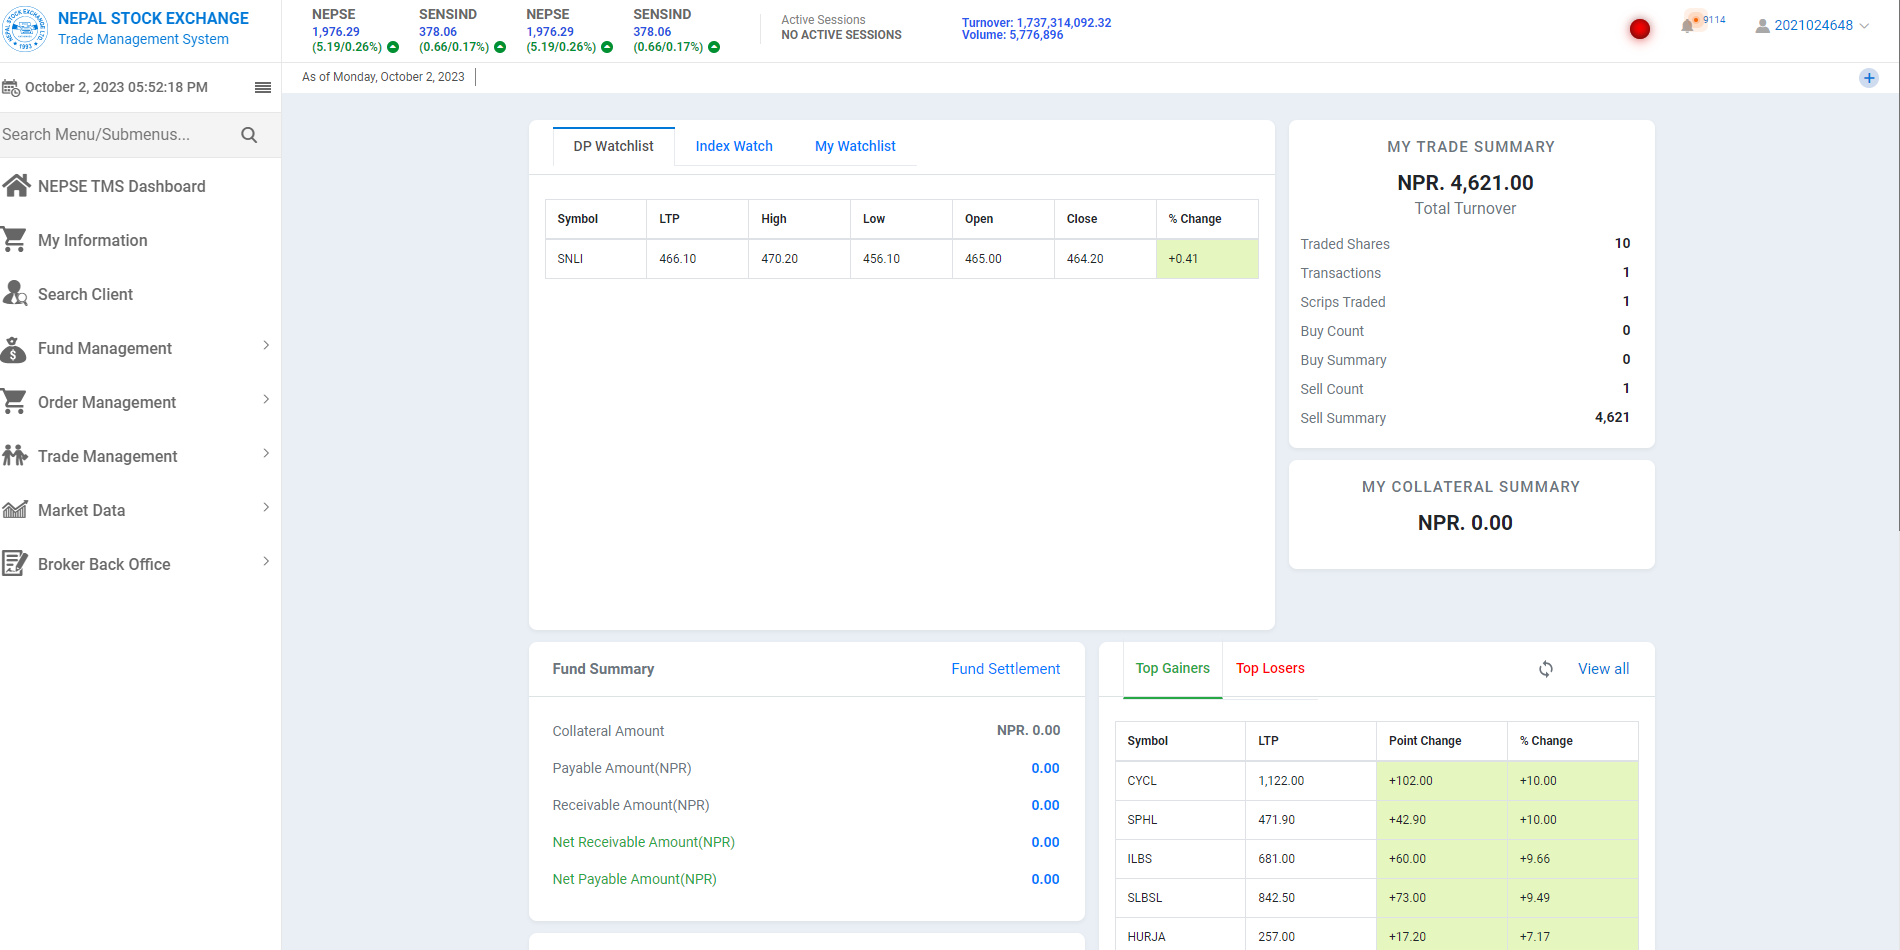Screen dimensions: 1900x950
Task: Click the SLBSL gainer row symbol
Action: (1145, 898)
